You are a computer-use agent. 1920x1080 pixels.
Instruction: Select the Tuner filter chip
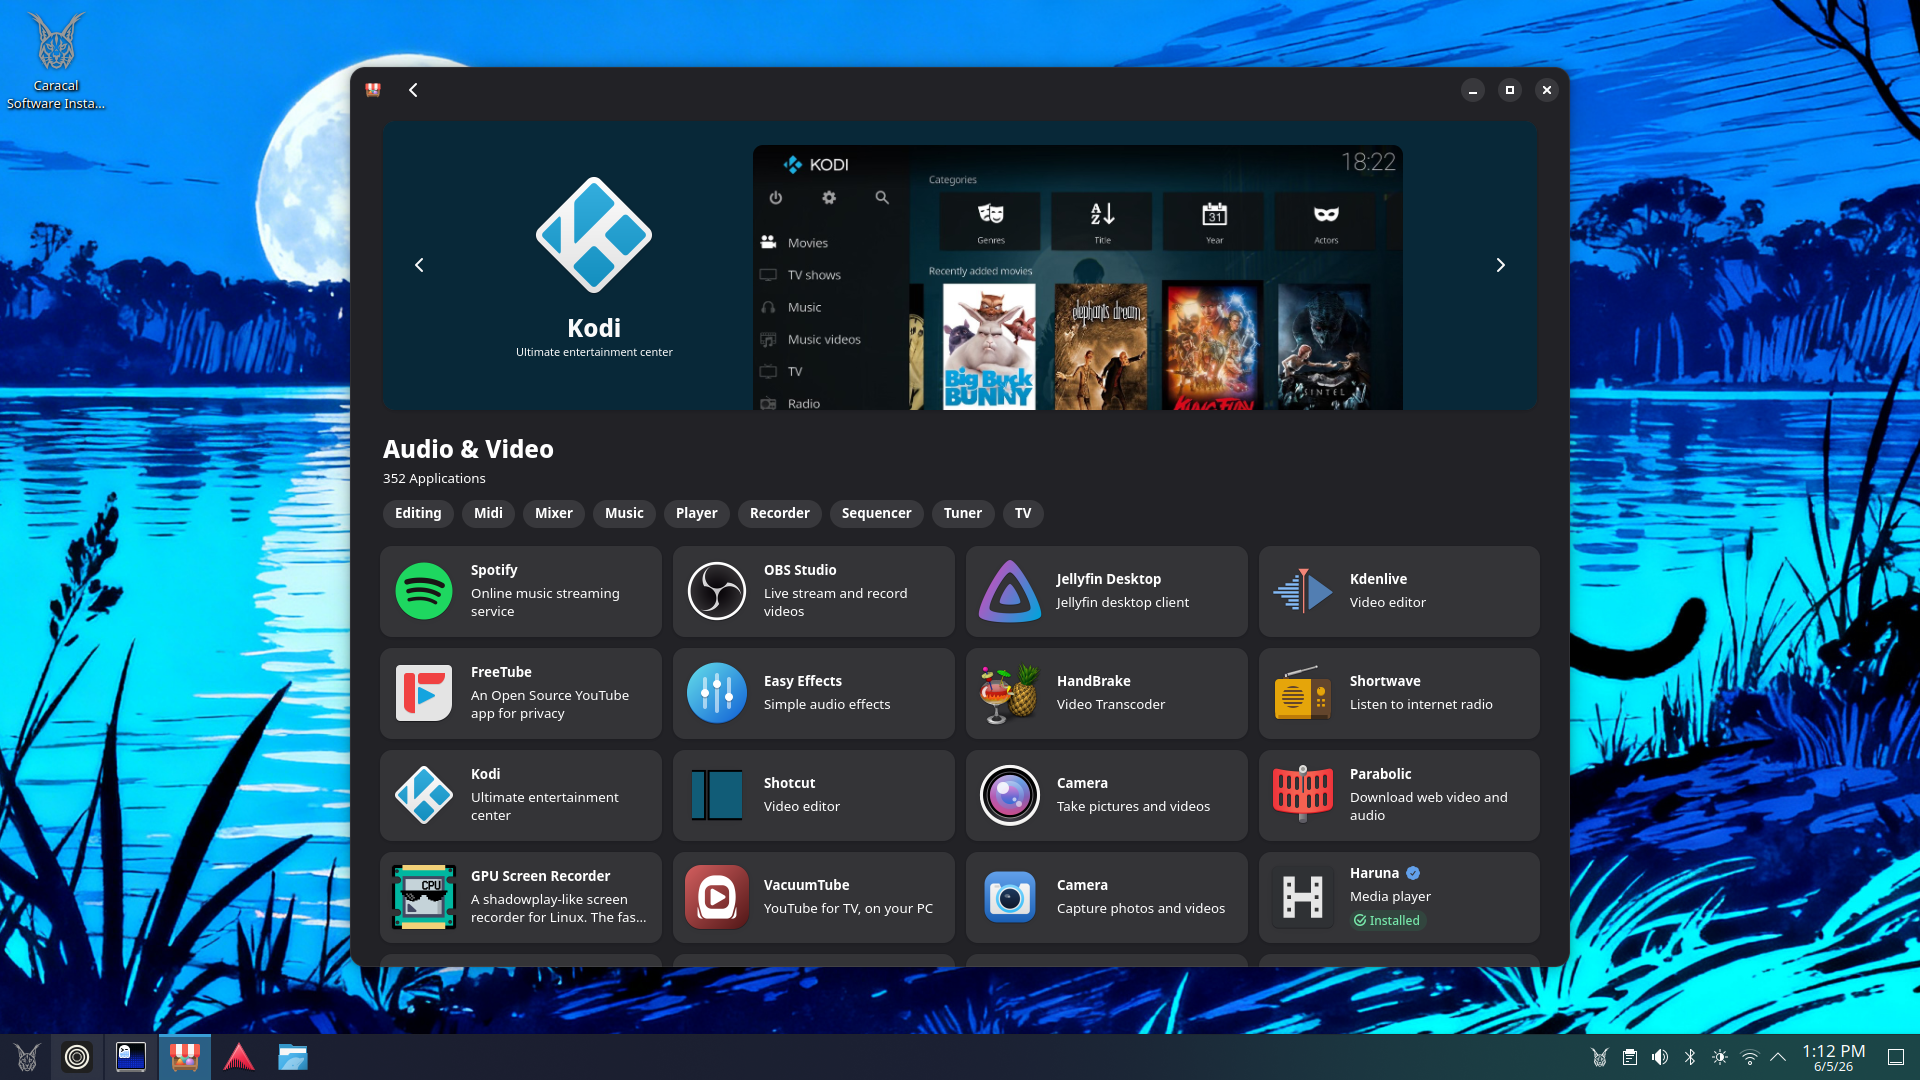click(963, 513)
